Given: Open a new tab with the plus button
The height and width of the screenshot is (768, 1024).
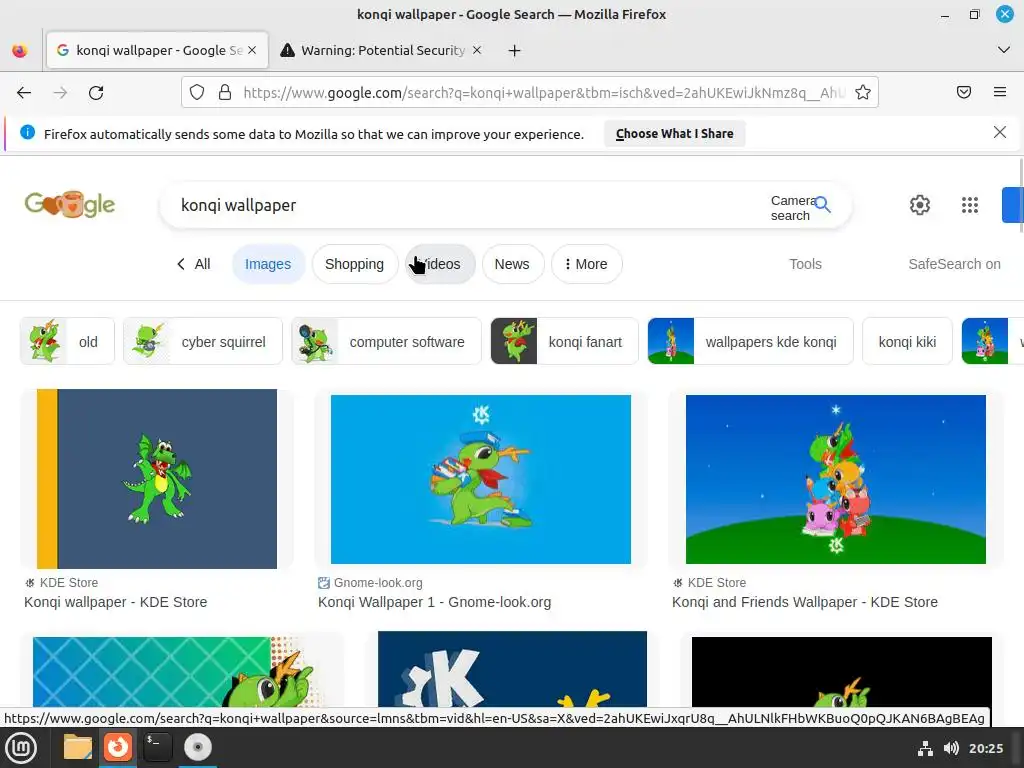Looking at the screenshot, I should pyautogui.click(x=515, y=50).
